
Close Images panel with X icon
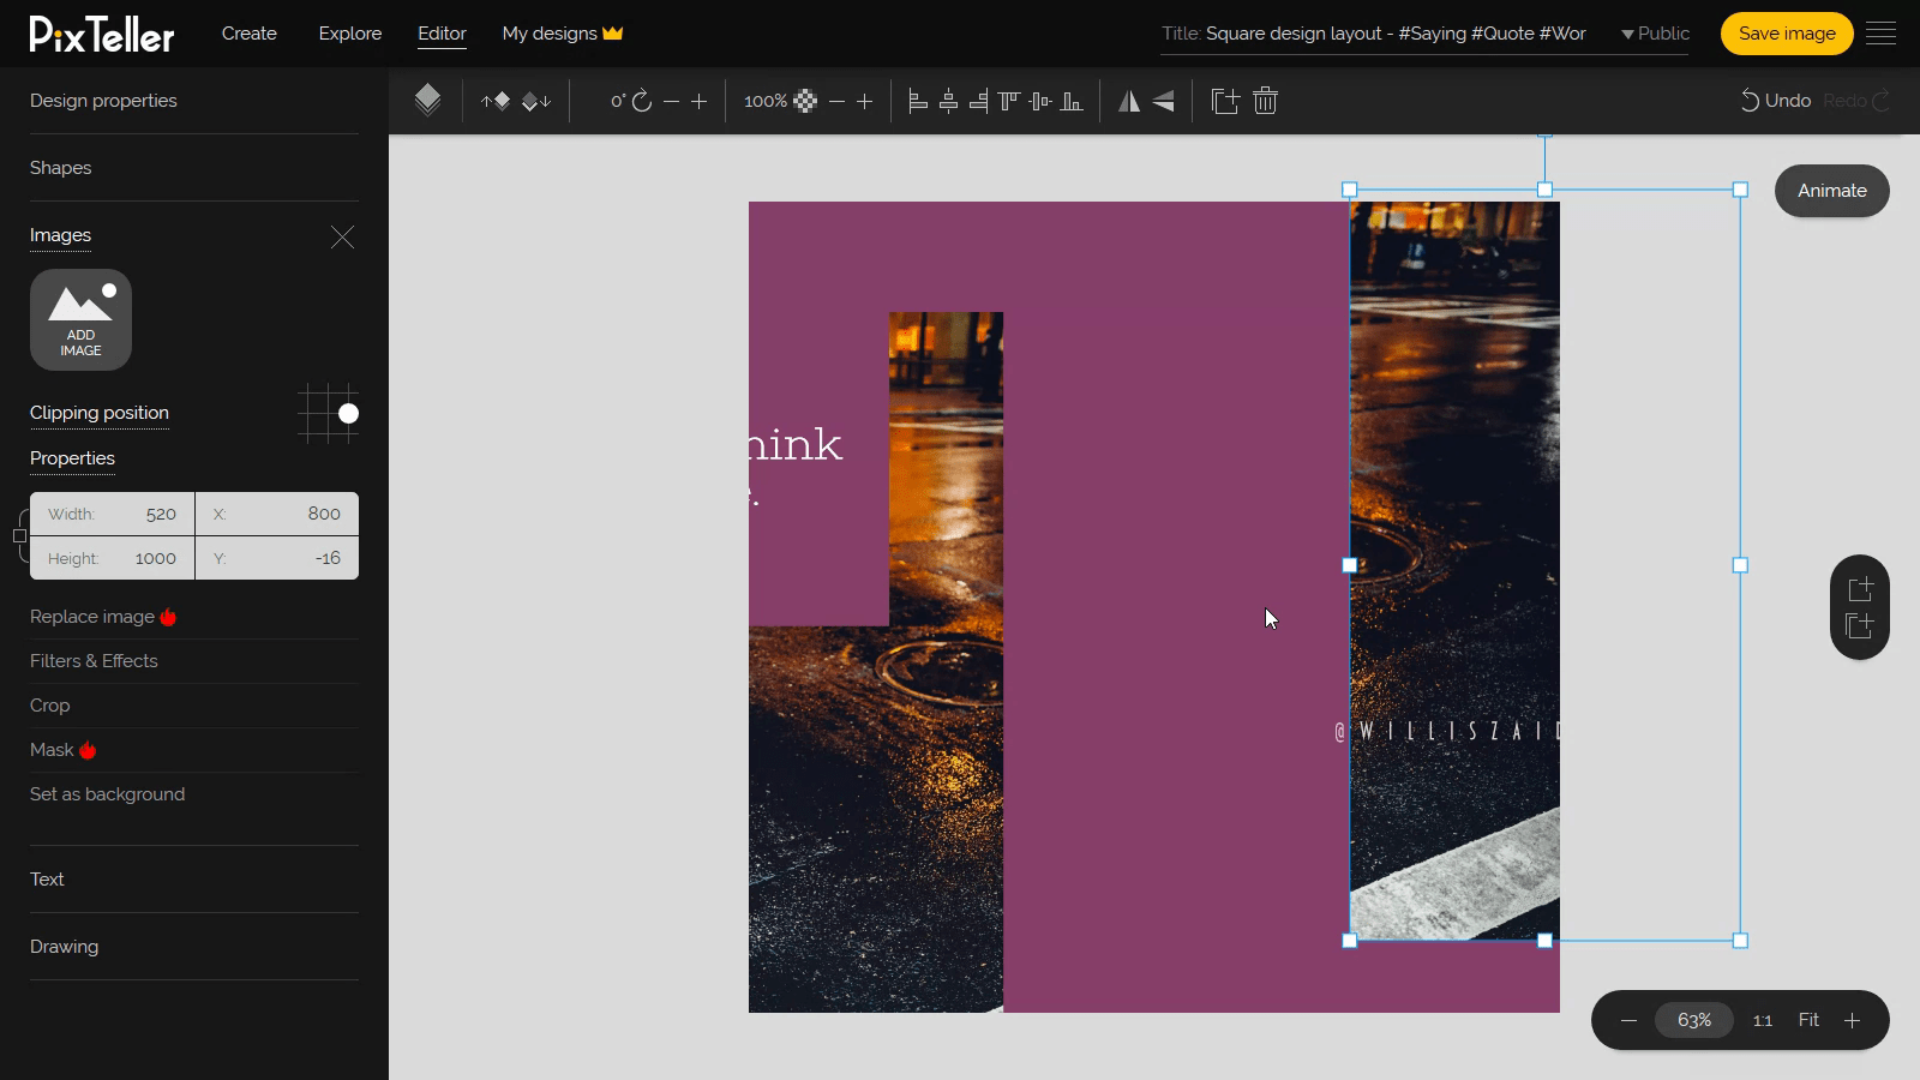pos(342,237)
